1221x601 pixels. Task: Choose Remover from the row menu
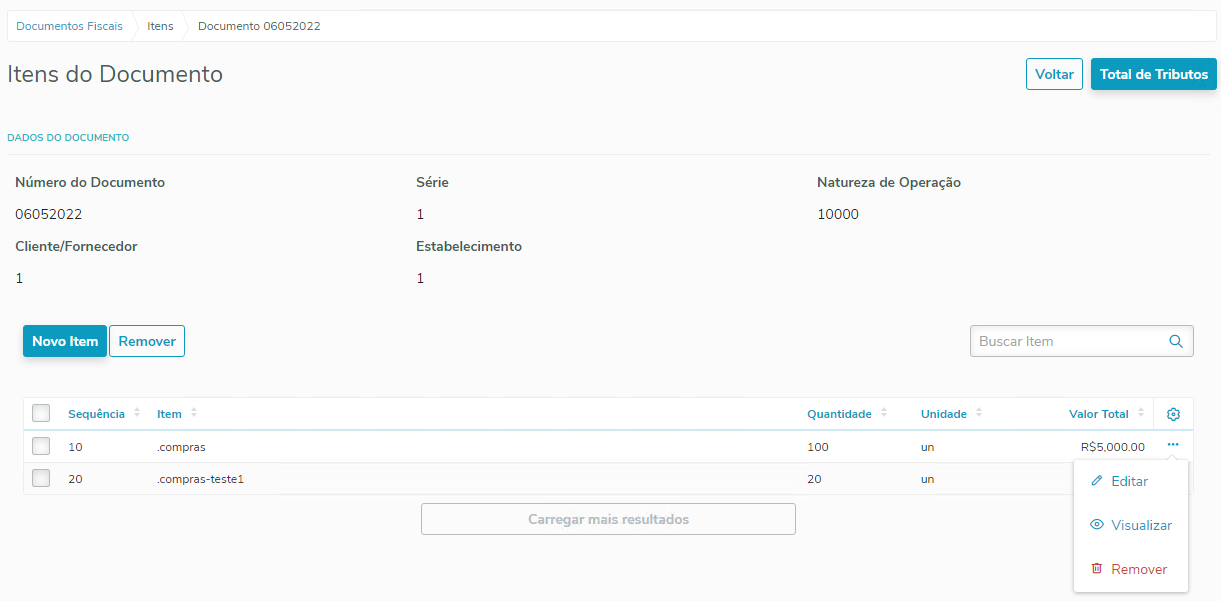click(1139, 569)
